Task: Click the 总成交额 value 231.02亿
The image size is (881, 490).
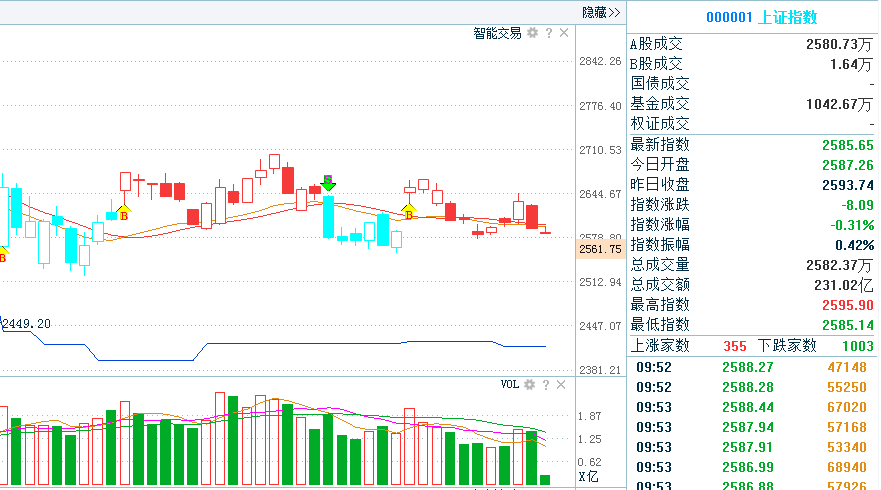Action: pyautogui.click(x=844, y=285)
